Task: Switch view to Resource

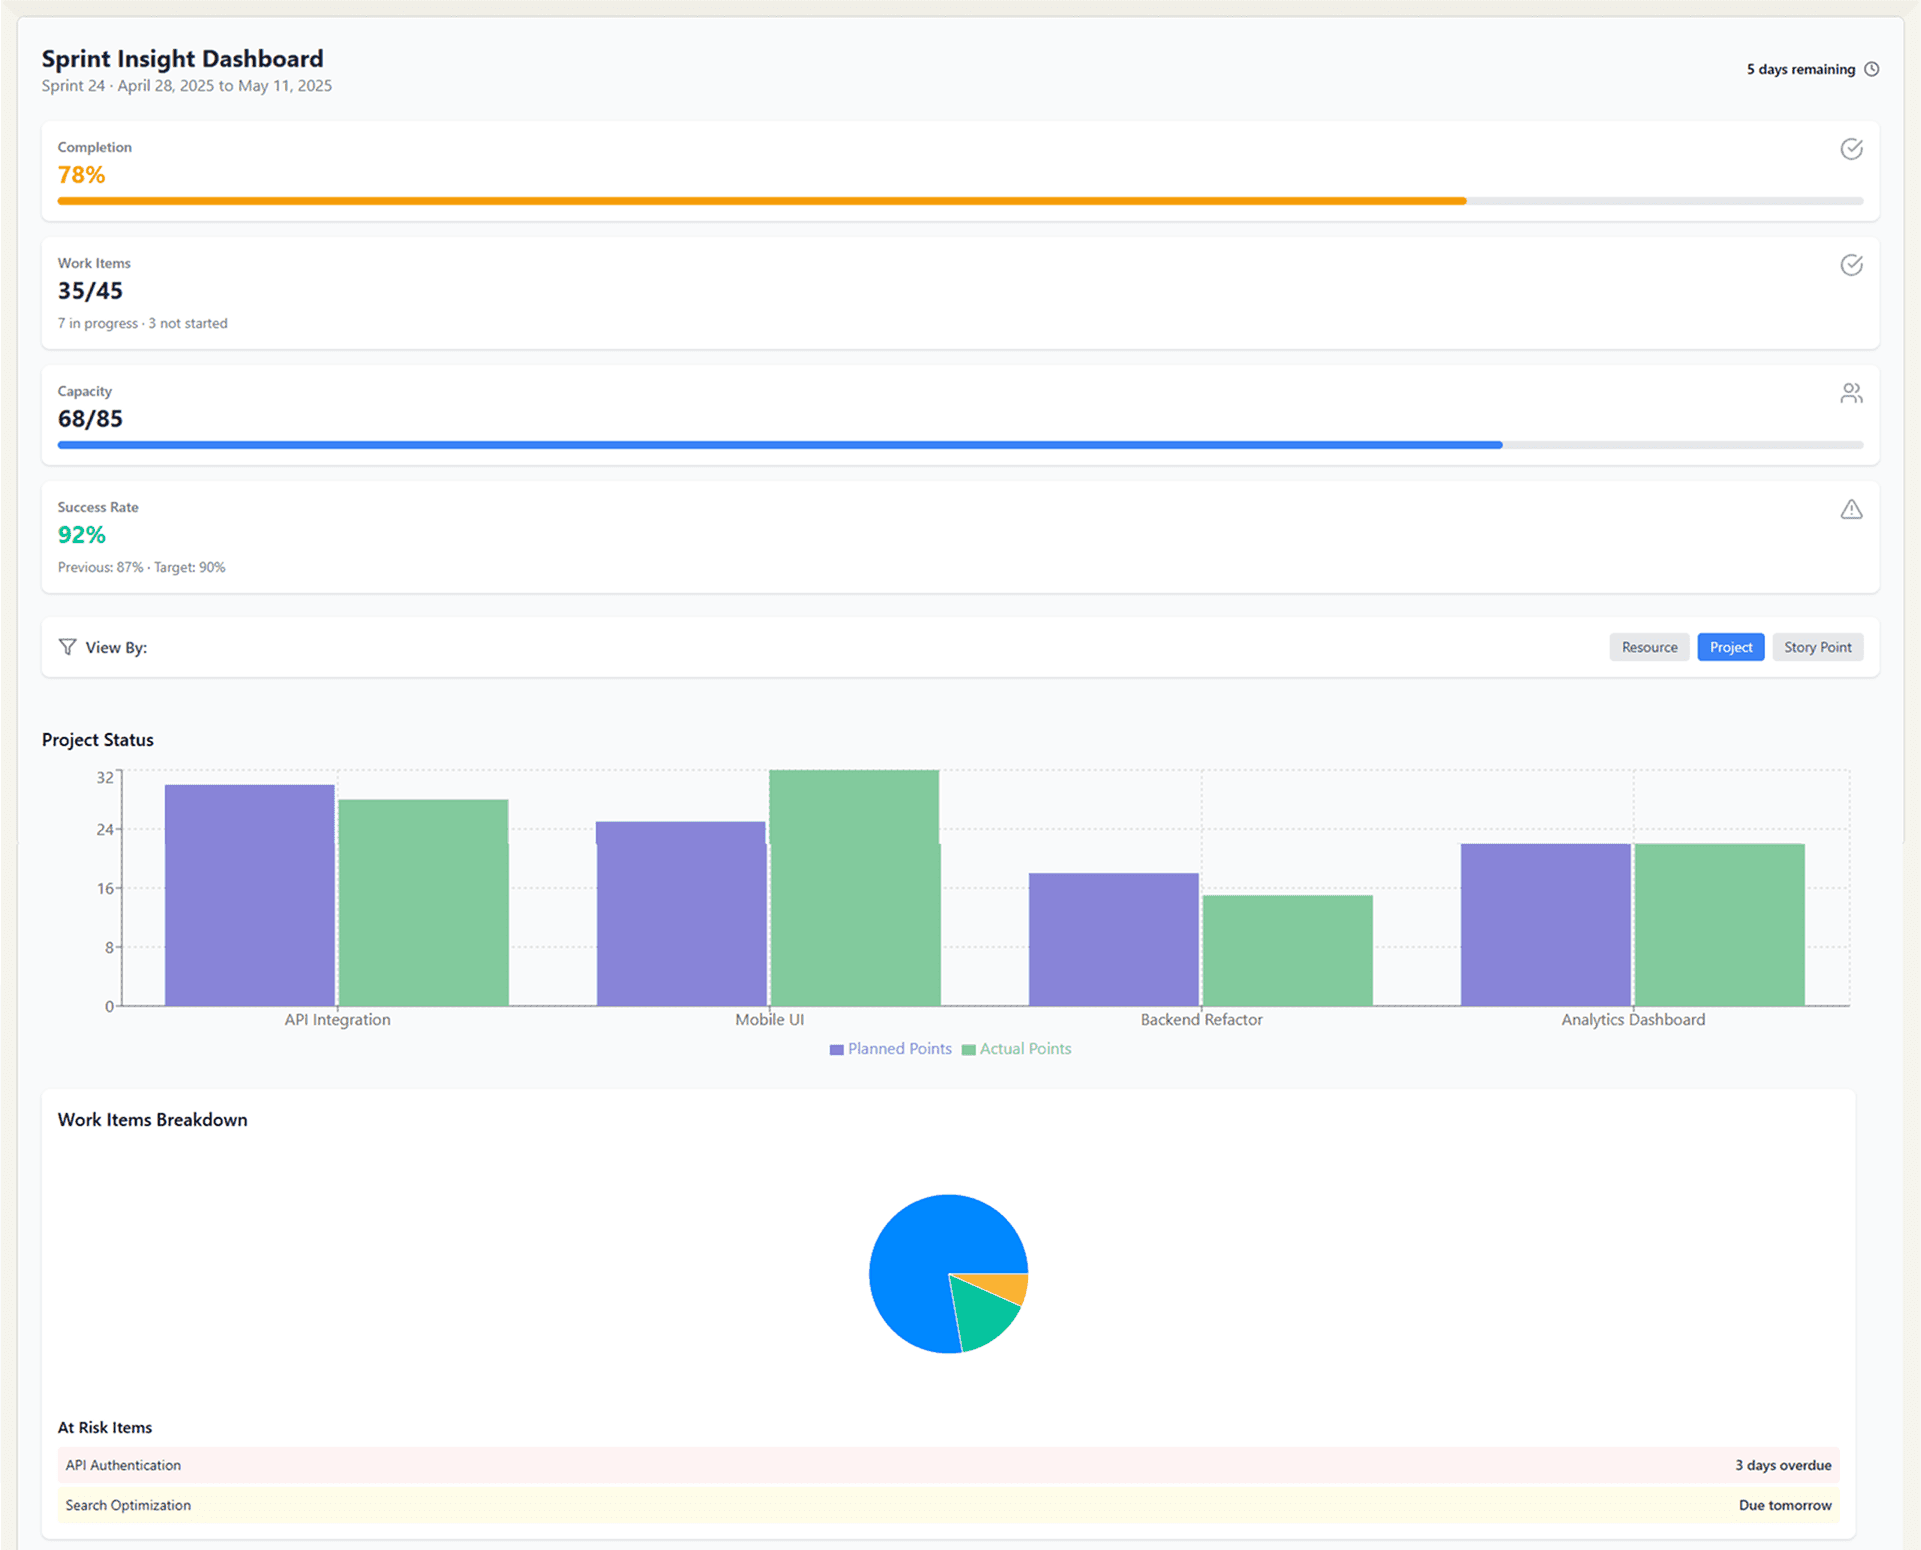Action: (1649, 647)
